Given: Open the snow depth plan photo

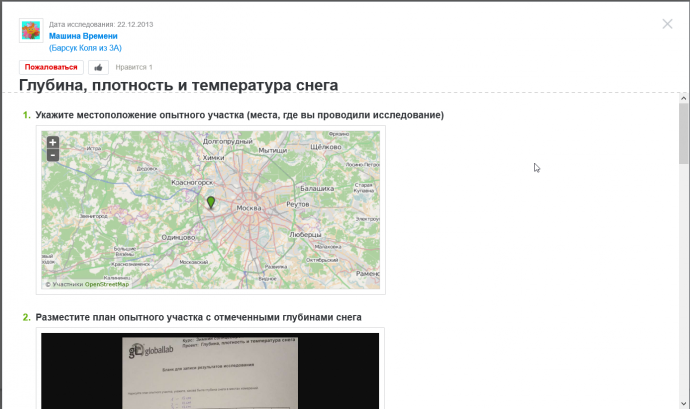Looking at the screenshot, I should tap(210, 371).
